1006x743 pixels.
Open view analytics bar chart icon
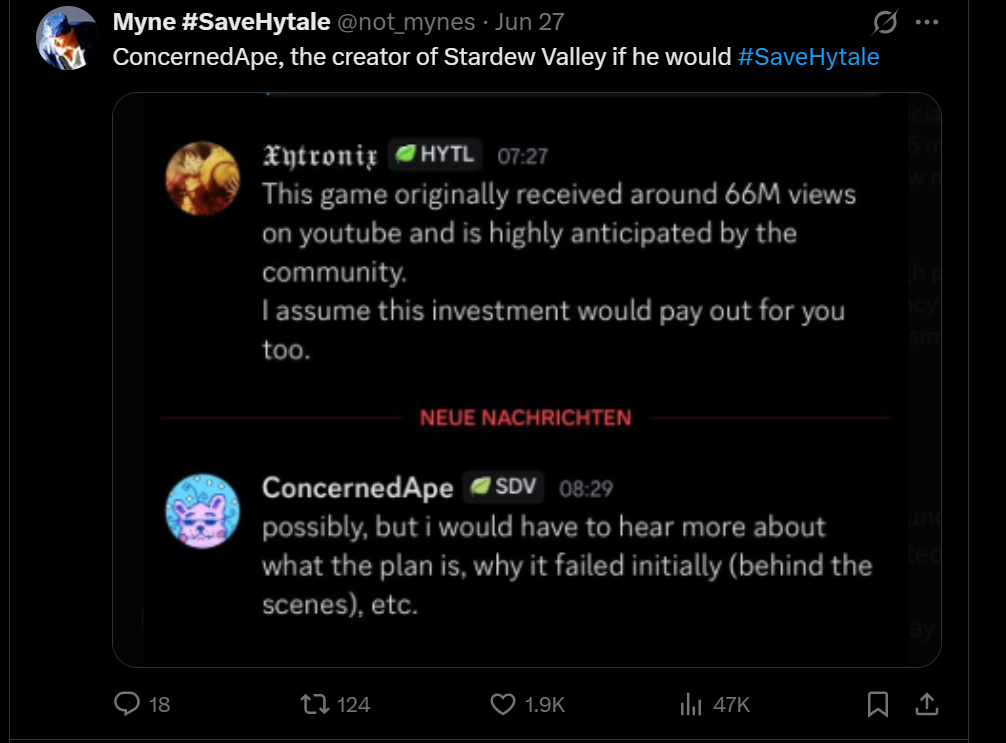click(691, 705)
